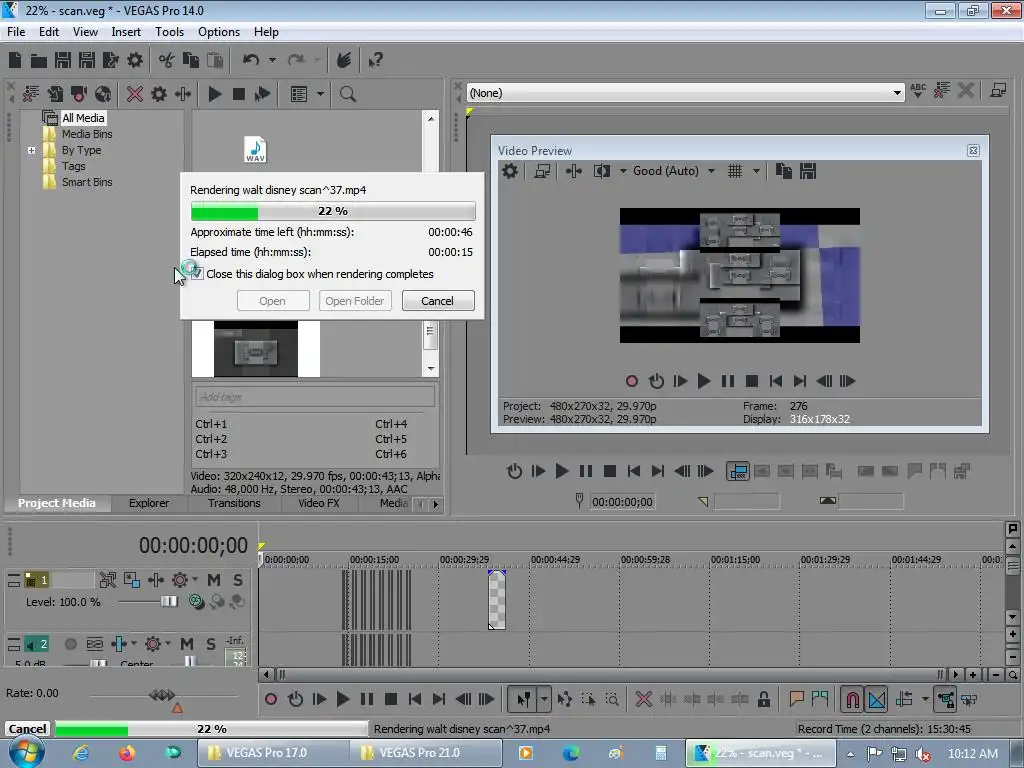Image resolution: width=1024 pixels, height=768 pixels.
Task: Click the Cut scissors icon
Action: click(x=167, y=60)
